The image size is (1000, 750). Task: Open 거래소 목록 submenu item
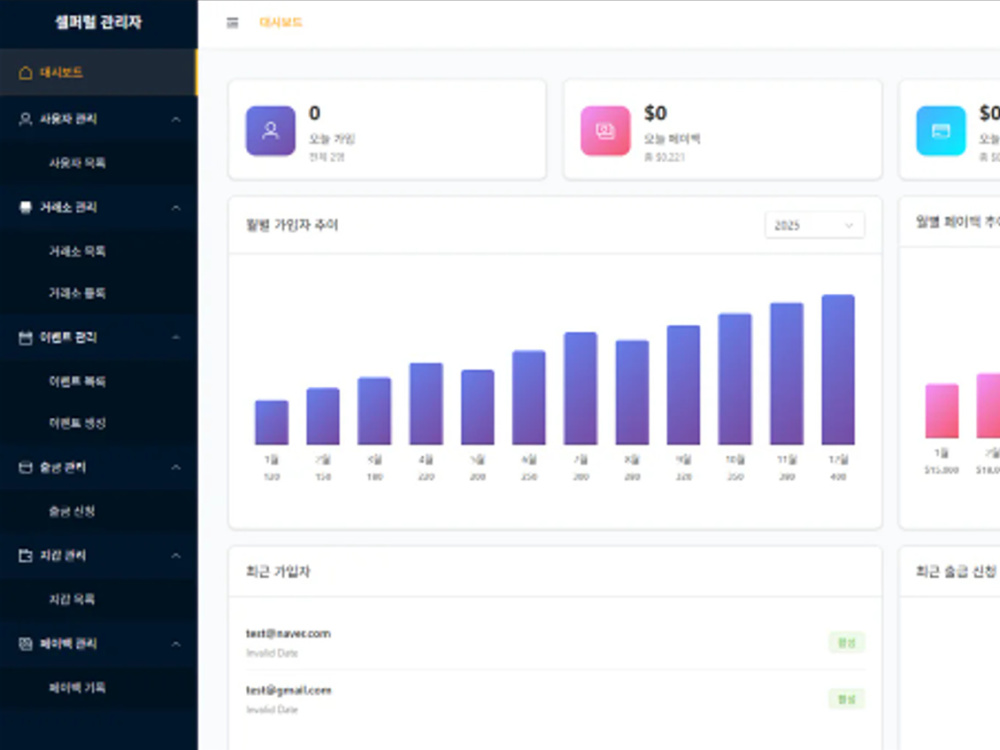coord(99,251)
